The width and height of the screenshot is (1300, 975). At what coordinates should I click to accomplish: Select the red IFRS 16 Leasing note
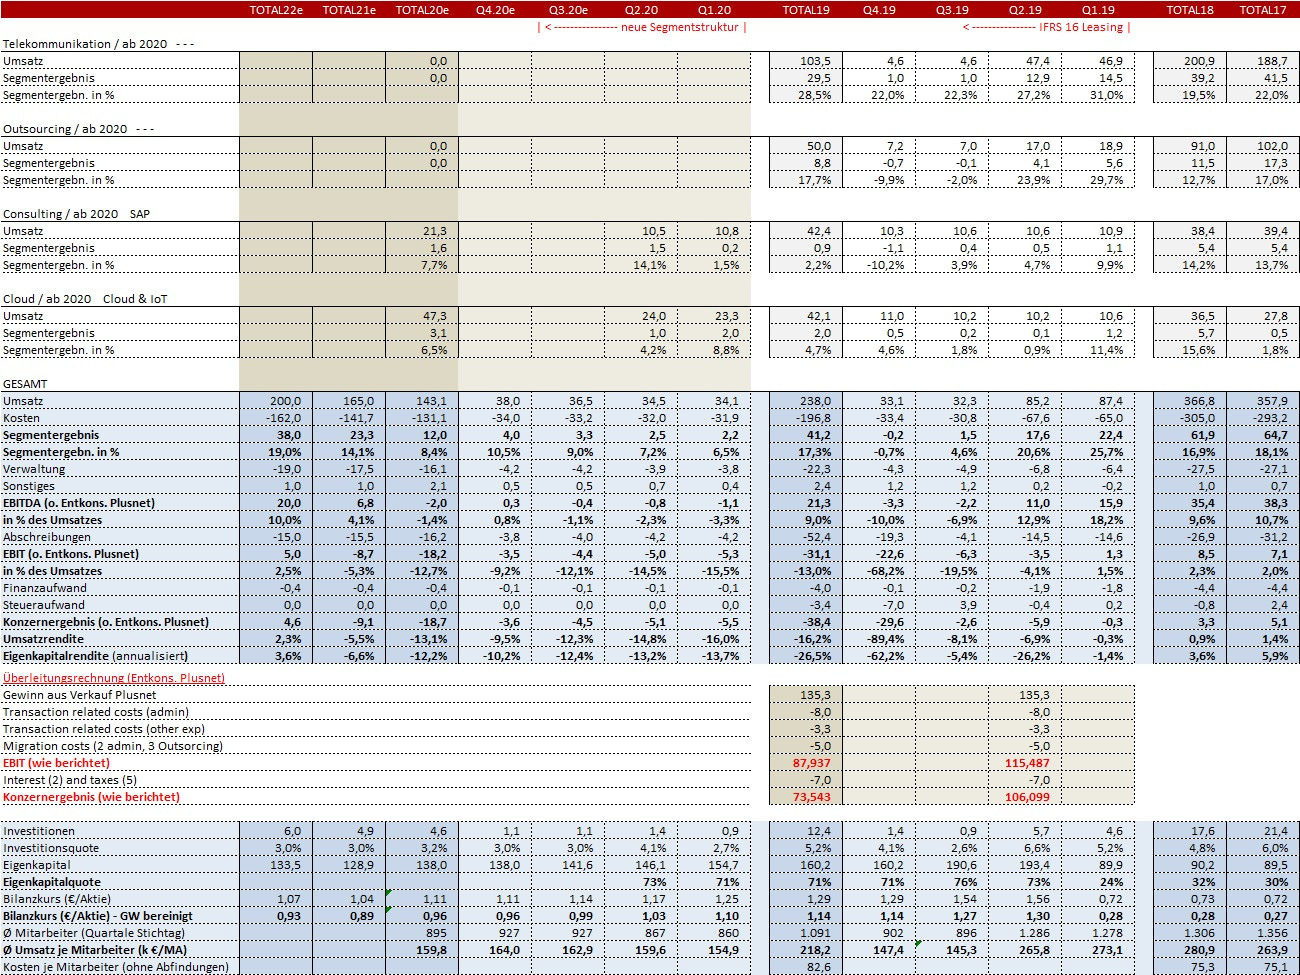tap(1047, 27)
